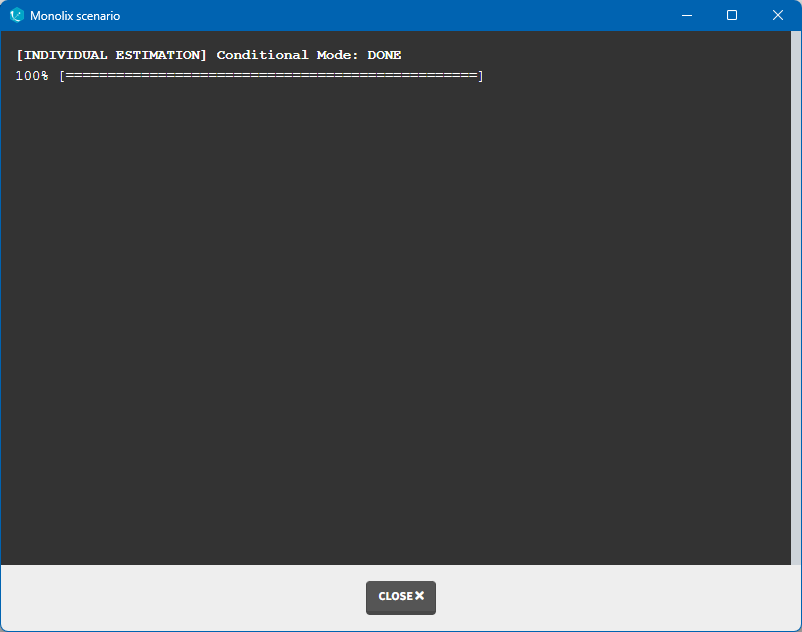802x632 pixels.
Task: Click the light gray footer left of CLOSE
Action: coord(180,597)
